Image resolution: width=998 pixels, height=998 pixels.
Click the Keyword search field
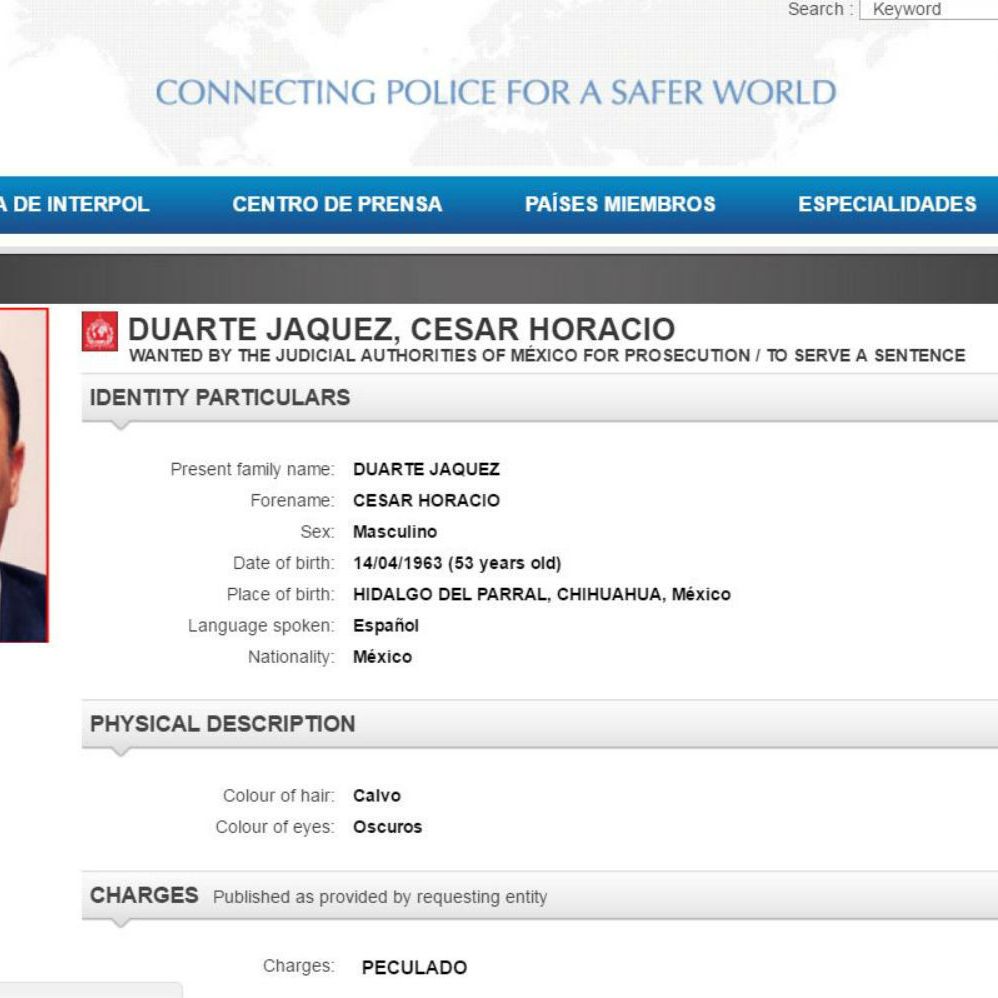[x=929, y=10]
